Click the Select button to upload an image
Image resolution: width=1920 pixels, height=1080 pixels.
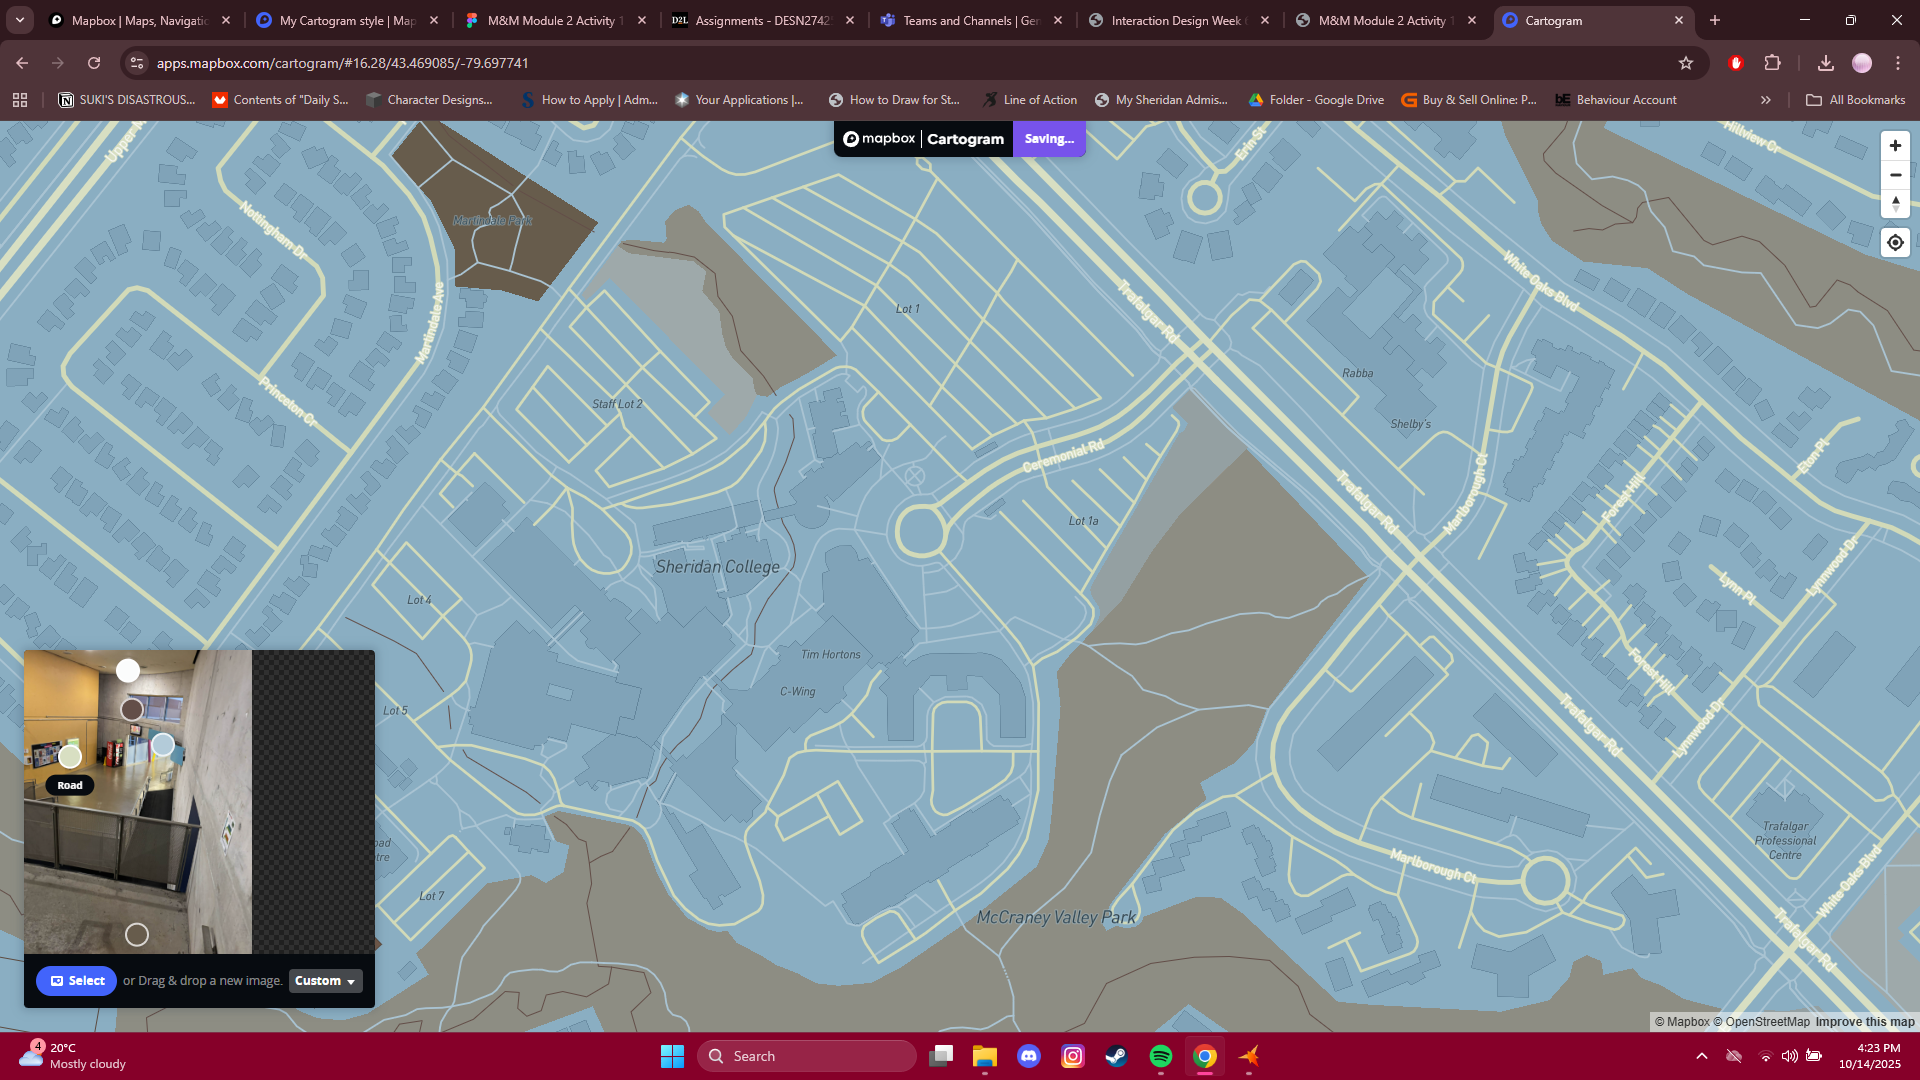pos(76,981)
